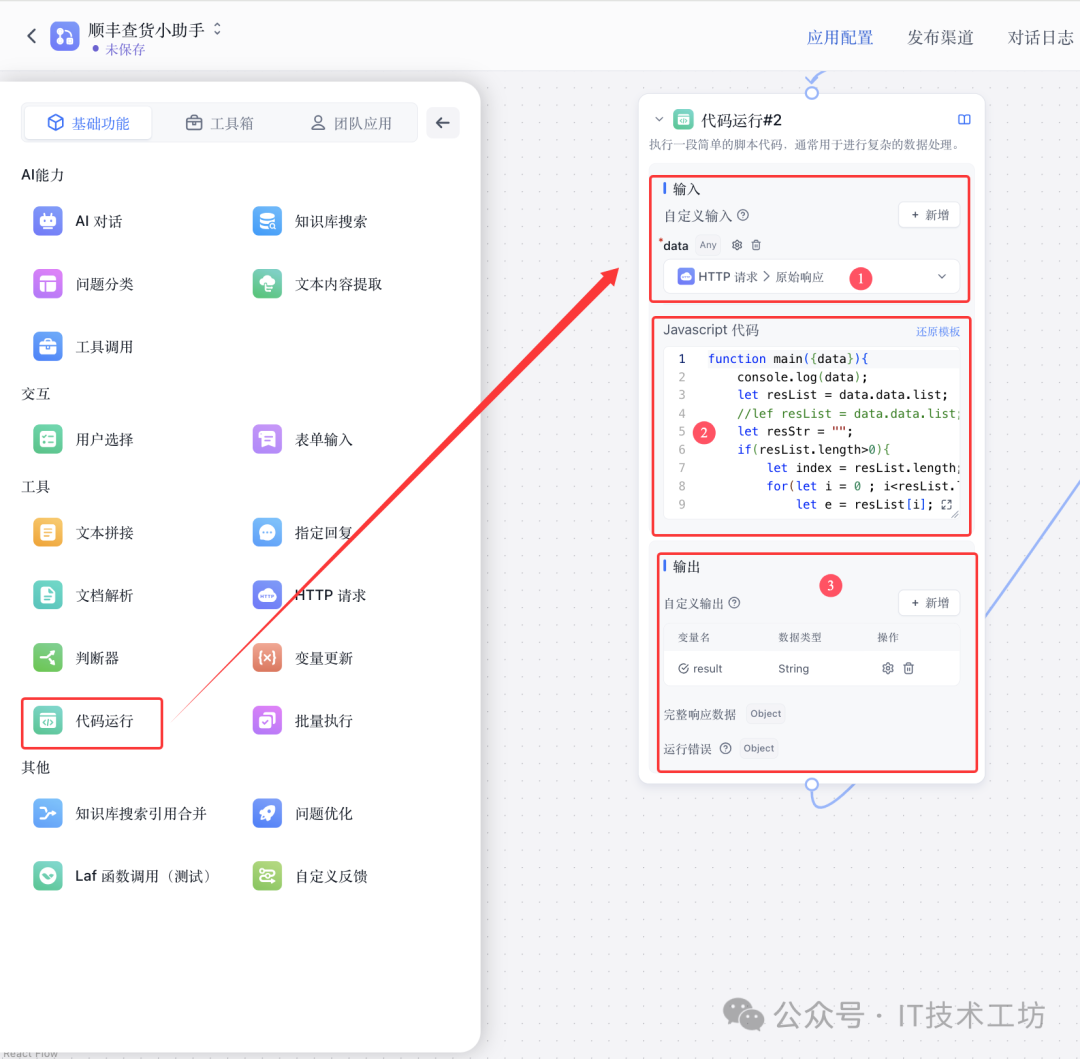Click 还原模板 to reset the code
Viewport: 1080px width, 1059px height.
tap(937, 330)
